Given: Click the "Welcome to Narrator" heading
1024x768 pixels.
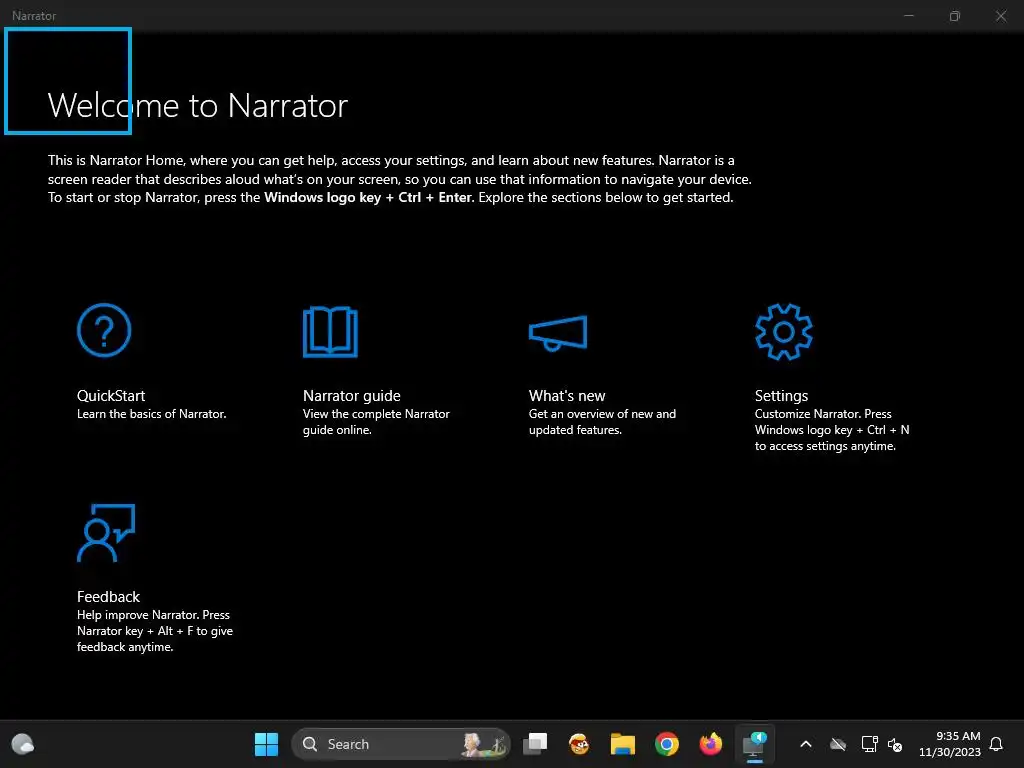Looking at the screenshot, I should (198, 106).
